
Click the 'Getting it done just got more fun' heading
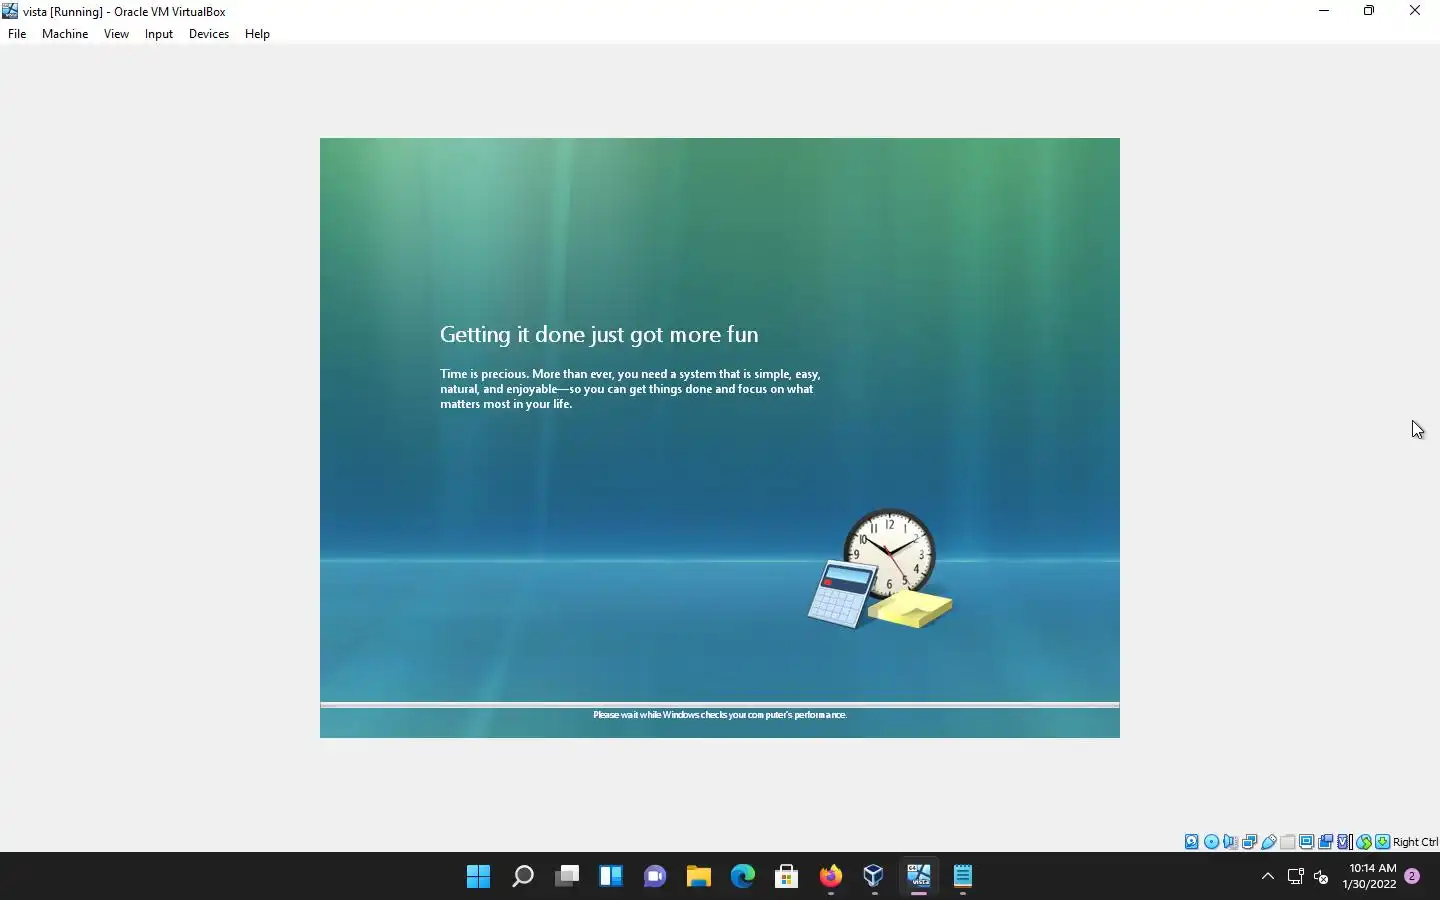599,335
